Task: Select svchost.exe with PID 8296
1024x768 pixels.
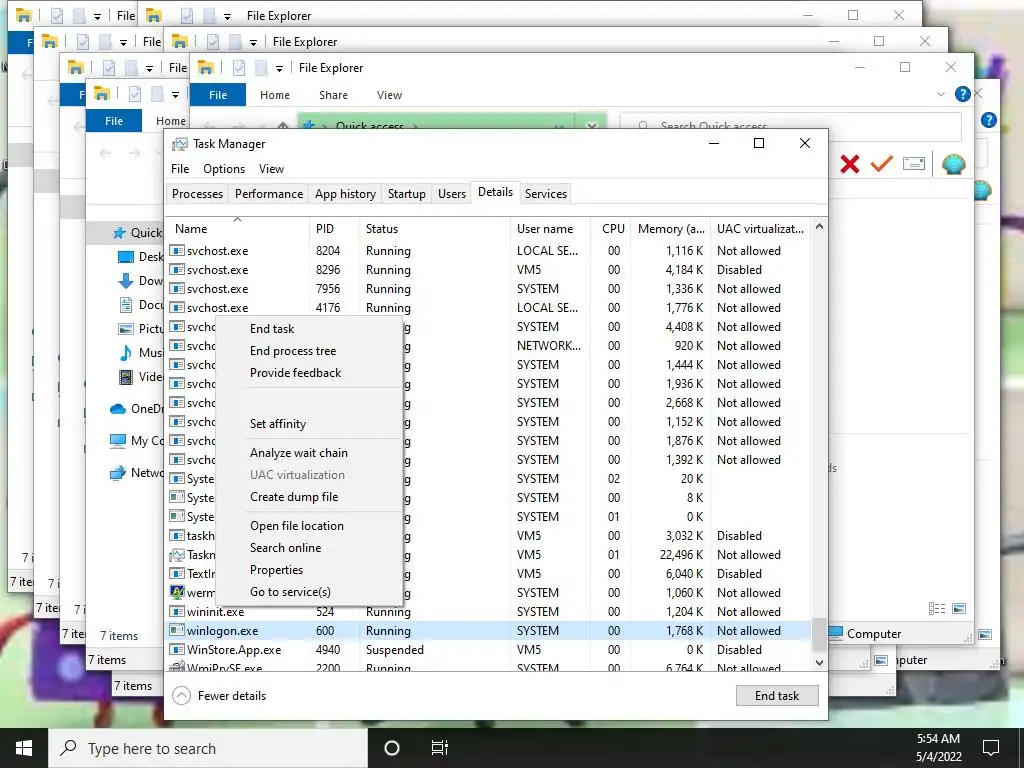Action: click(x=488, y=270)
